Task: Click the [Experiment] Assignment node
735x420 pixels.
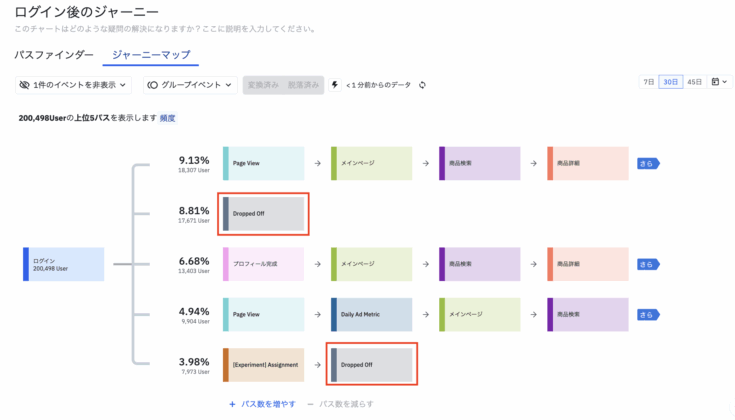Action: coord(263,365)
